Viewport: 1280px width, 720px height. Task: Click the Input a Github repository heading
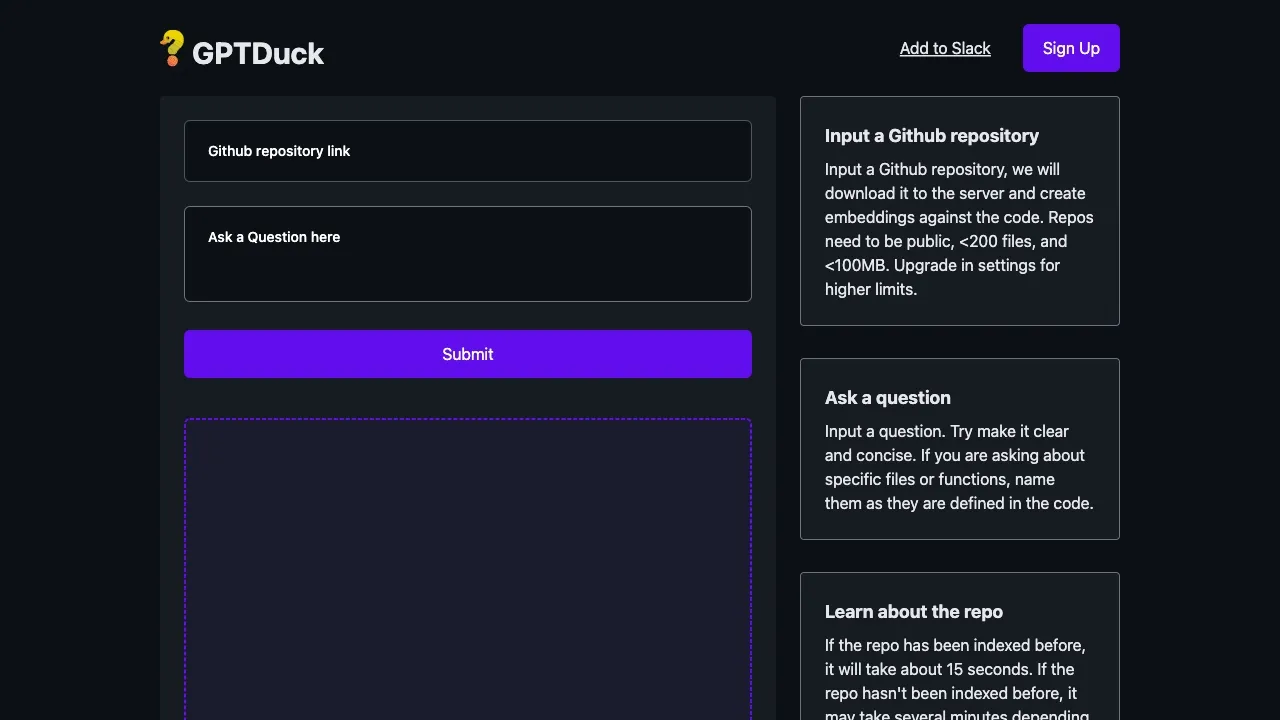(931, 135)
